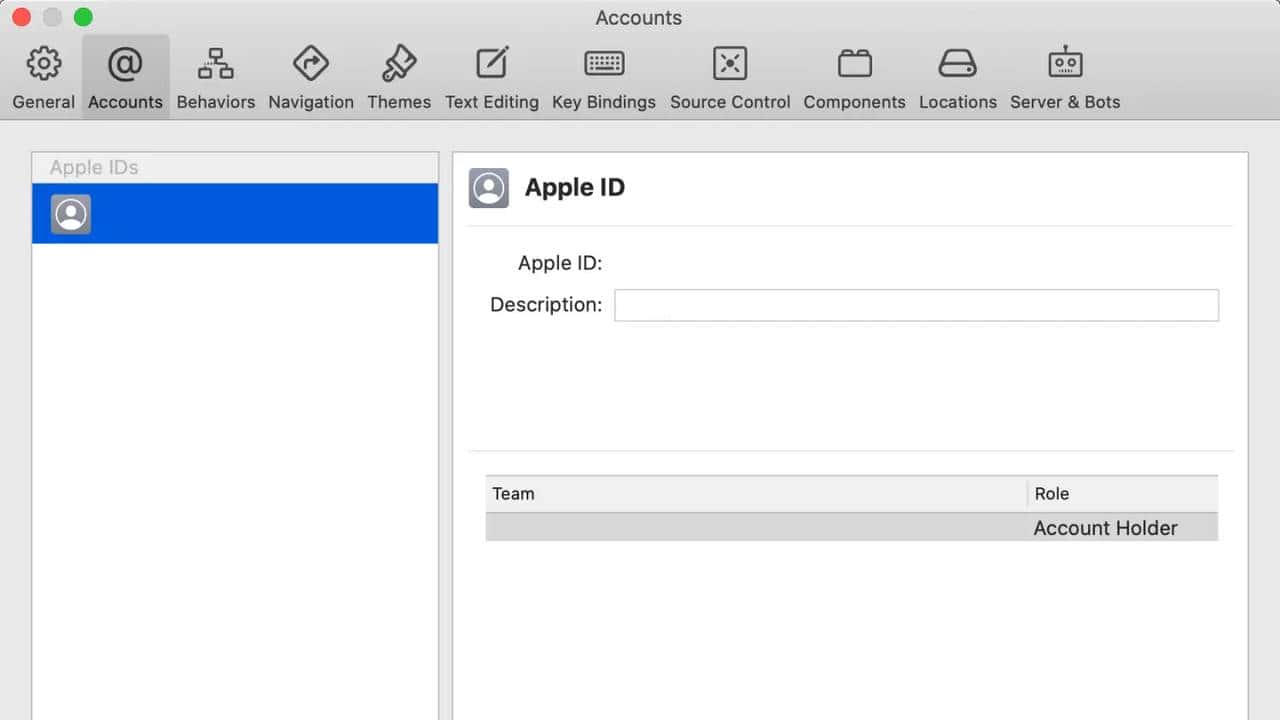Click the Apple IDs list title
This screenshot has width=1280, height=720.
[91, 167]
